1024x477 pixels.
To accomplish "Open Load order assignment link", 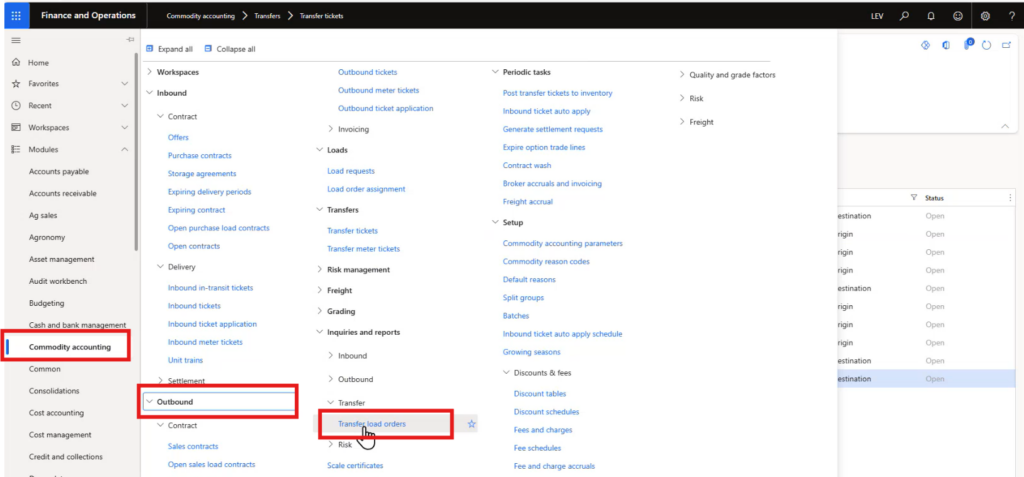I will (x=366, y=189).
